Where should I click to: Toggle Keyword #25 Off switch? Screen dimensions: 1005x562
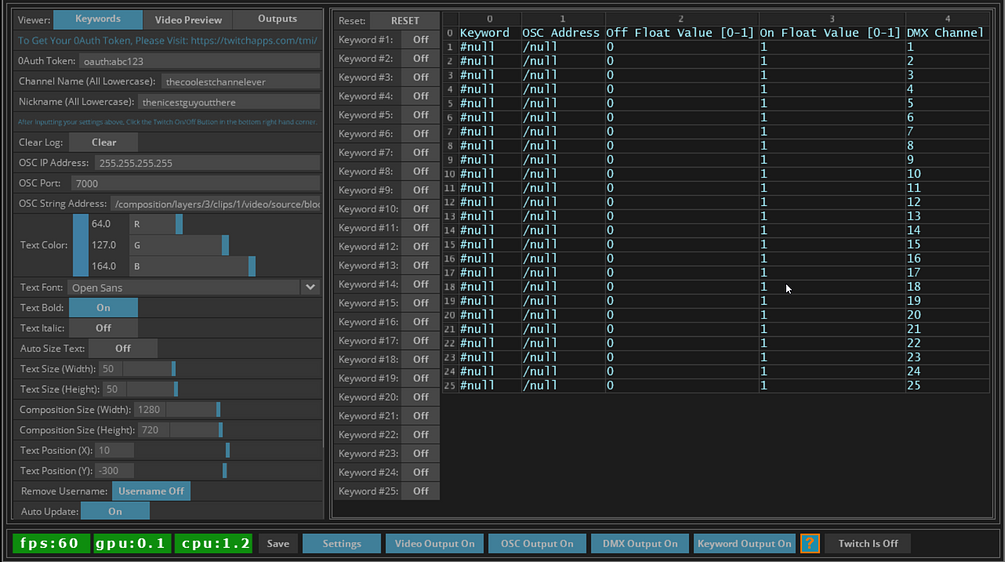click(x=420, y=491)
